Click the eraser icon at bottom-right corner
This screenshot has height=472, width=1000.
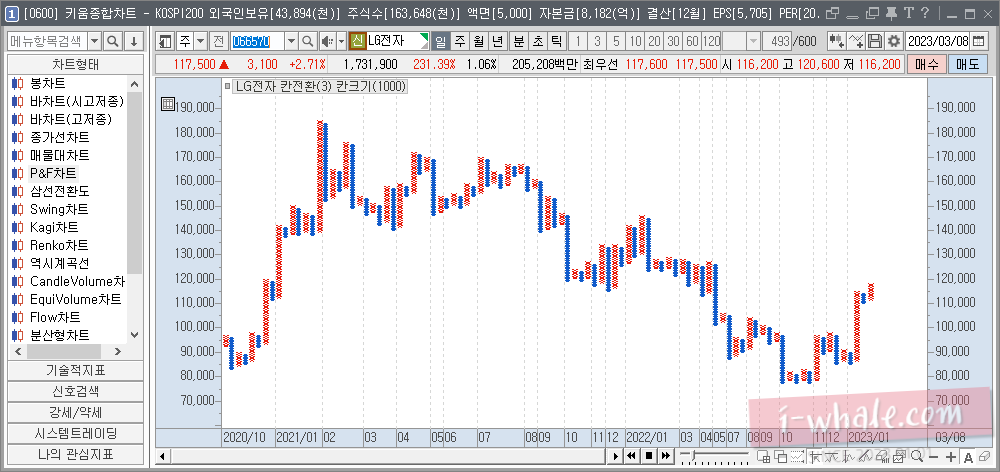coord(983,456)
